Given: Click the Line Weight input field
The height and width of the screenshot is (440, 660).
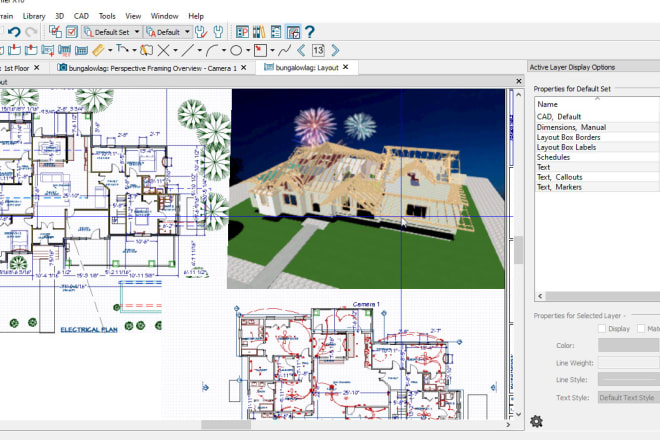Looking at the screenshot, I should [x=629, y=363].
